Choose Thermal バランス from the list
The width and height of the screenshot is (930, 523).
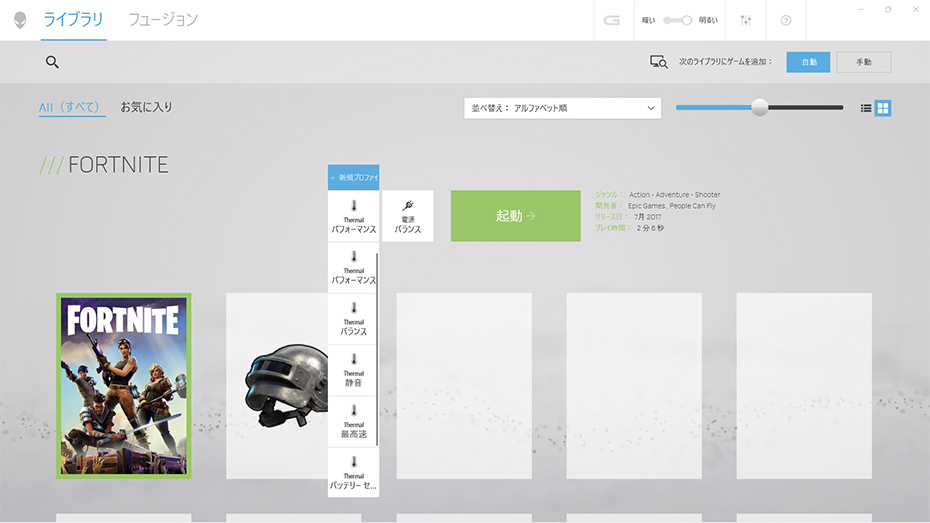click(x=352, y=319)
